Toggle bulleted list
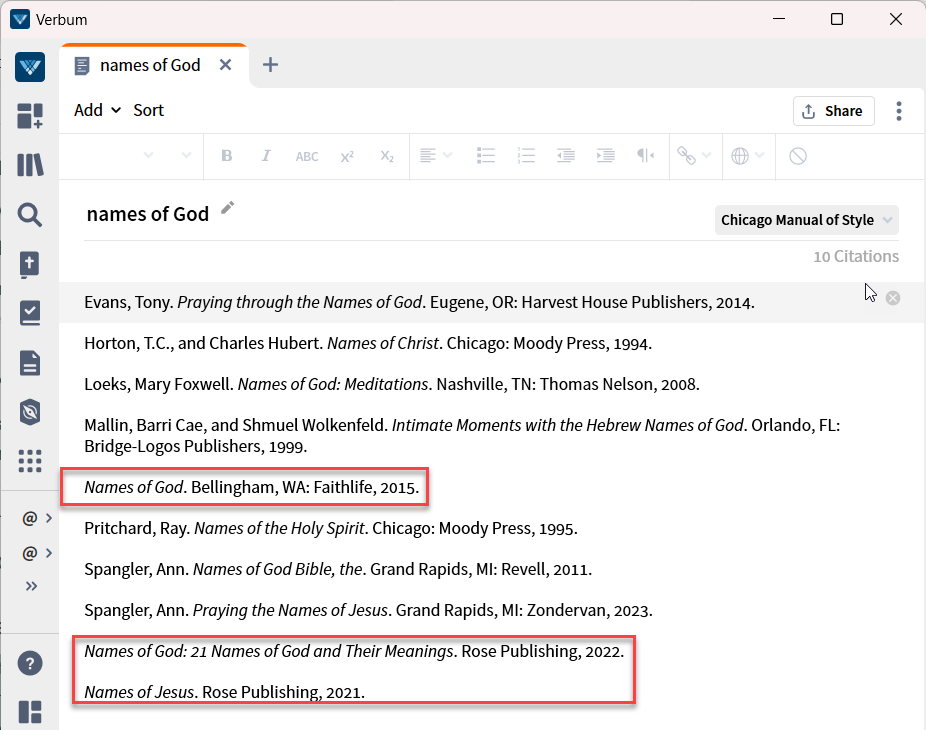The height and width of the screenshot is (730, 926). pyautogui.click(x=485, y=156)
